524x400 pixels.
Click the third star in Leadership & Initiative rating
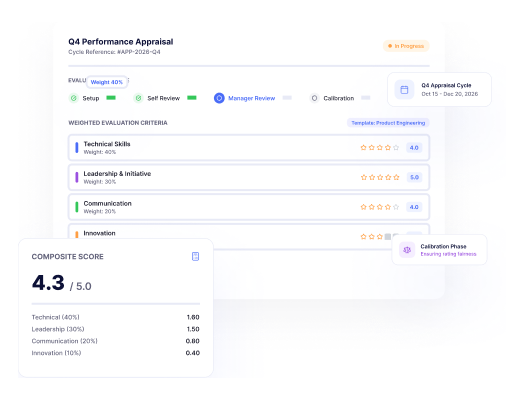point(380,177)
